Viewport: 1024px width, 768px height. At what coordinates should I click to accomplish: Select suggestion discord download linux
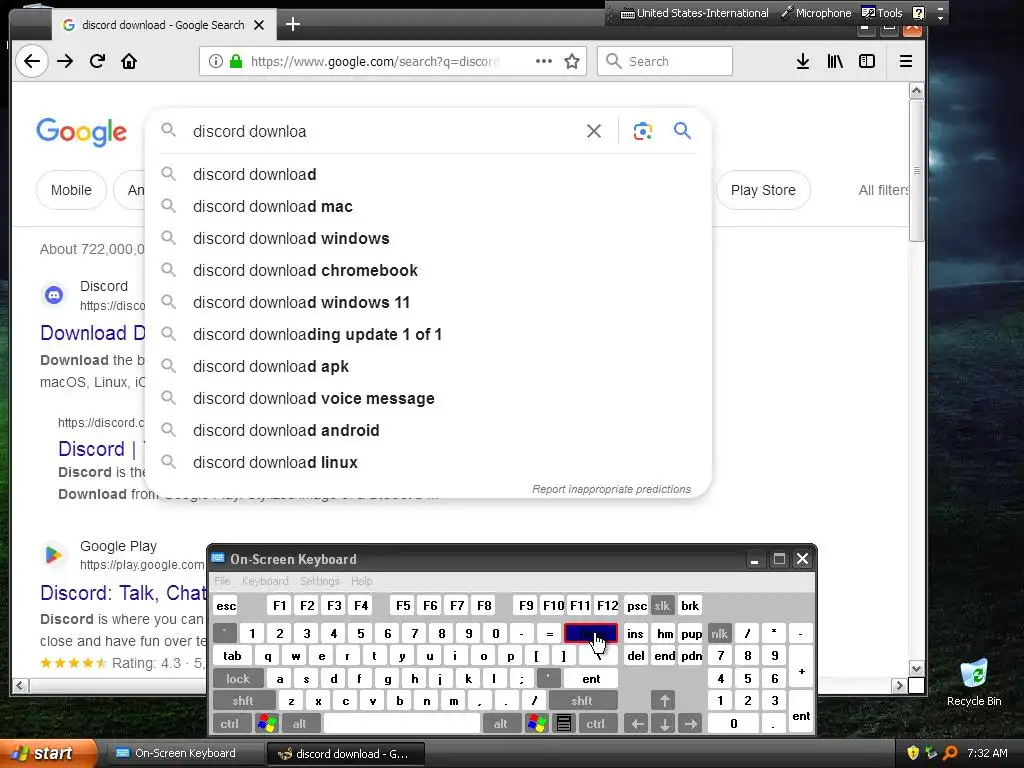(x=428, y=462)
